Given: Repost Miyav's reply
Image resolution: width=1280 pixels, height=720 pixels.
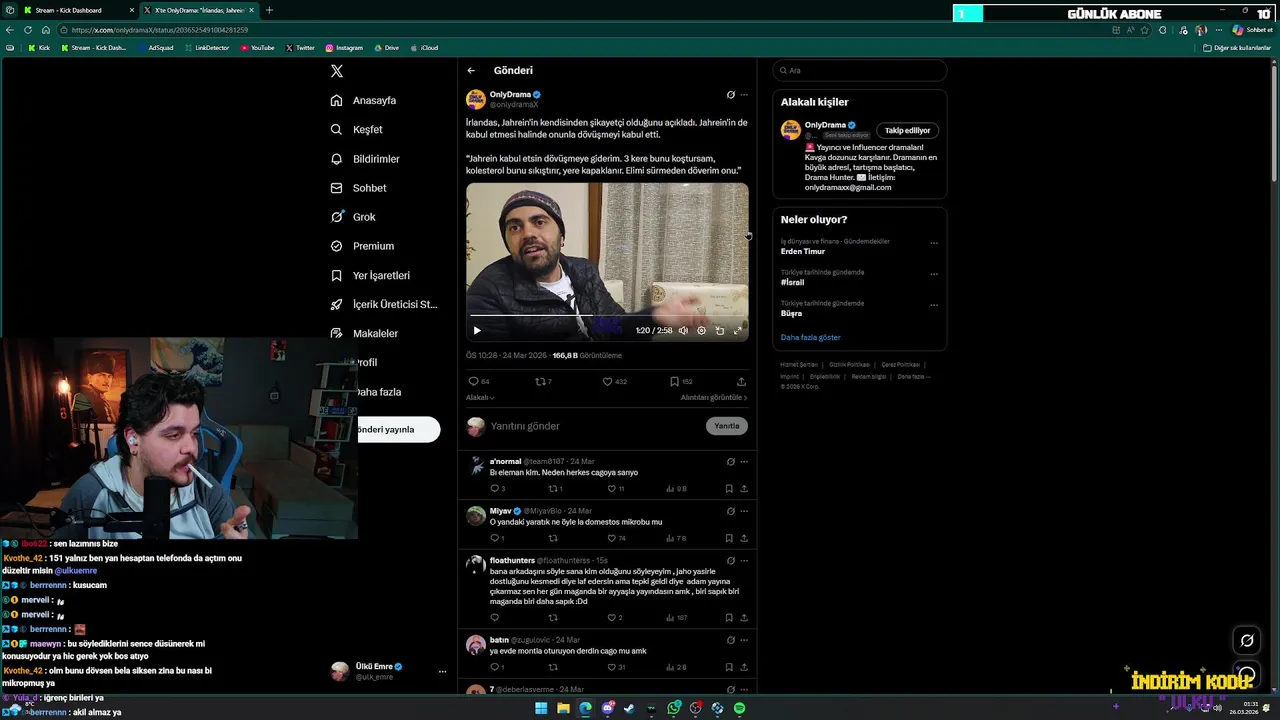Looking at the screenshot, I should tap(553, 538).
